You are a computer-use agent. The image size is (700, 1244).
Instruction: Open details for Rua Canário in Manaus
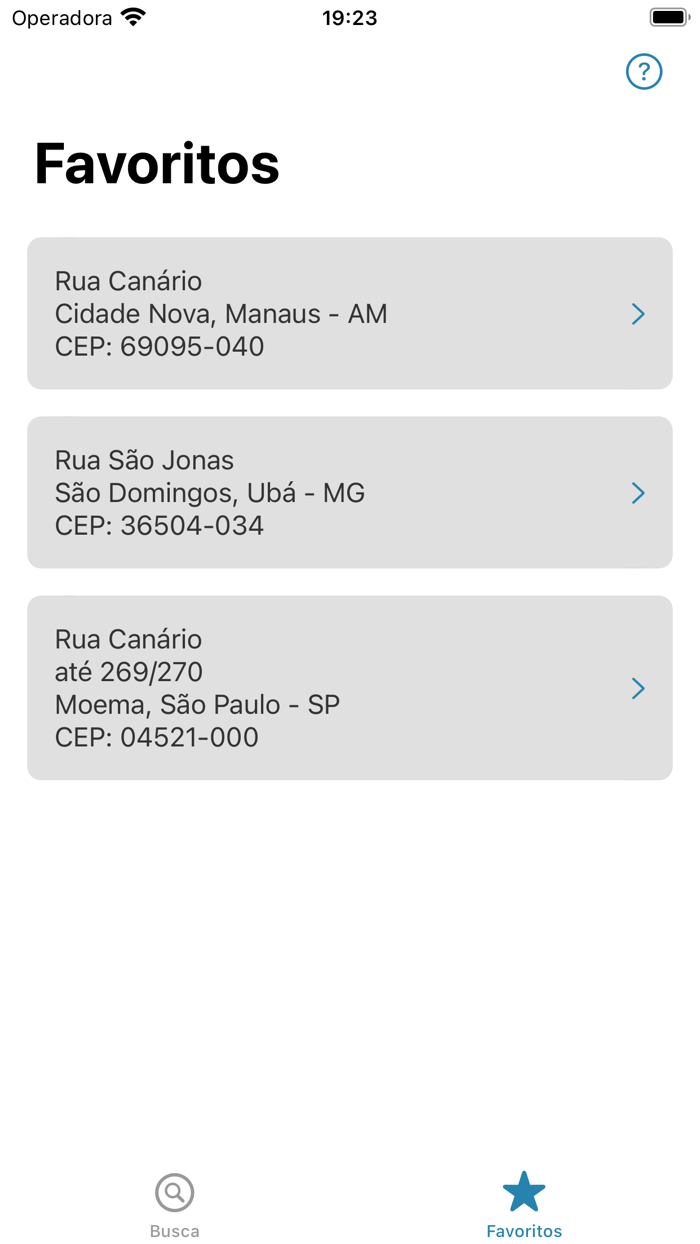click(x=350, y=313)
